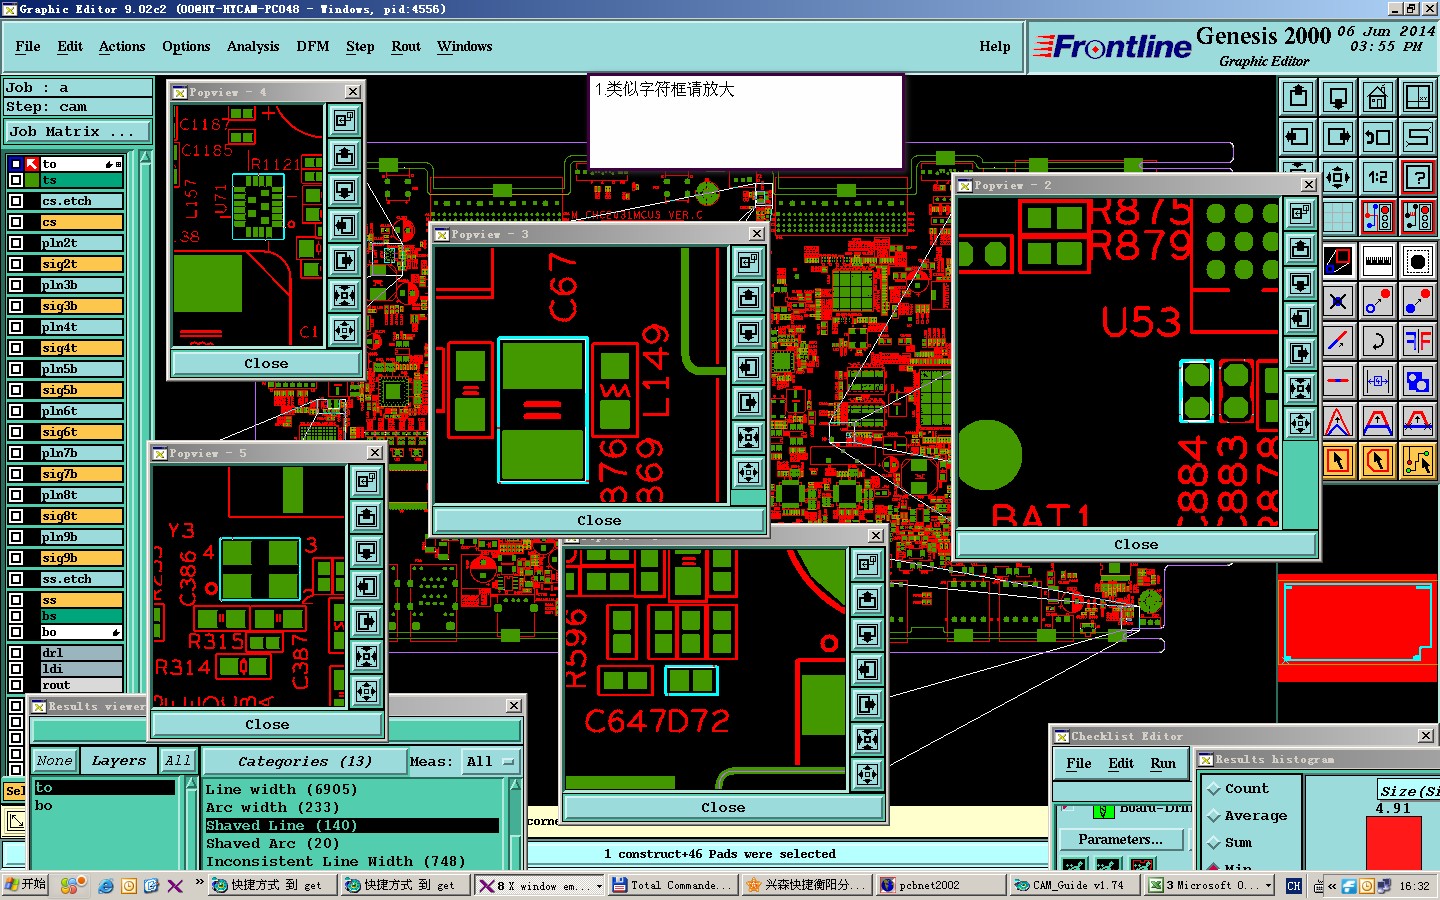Open the Actions menu
This screenshot has height=900, width=1440.
click(122, 47)
